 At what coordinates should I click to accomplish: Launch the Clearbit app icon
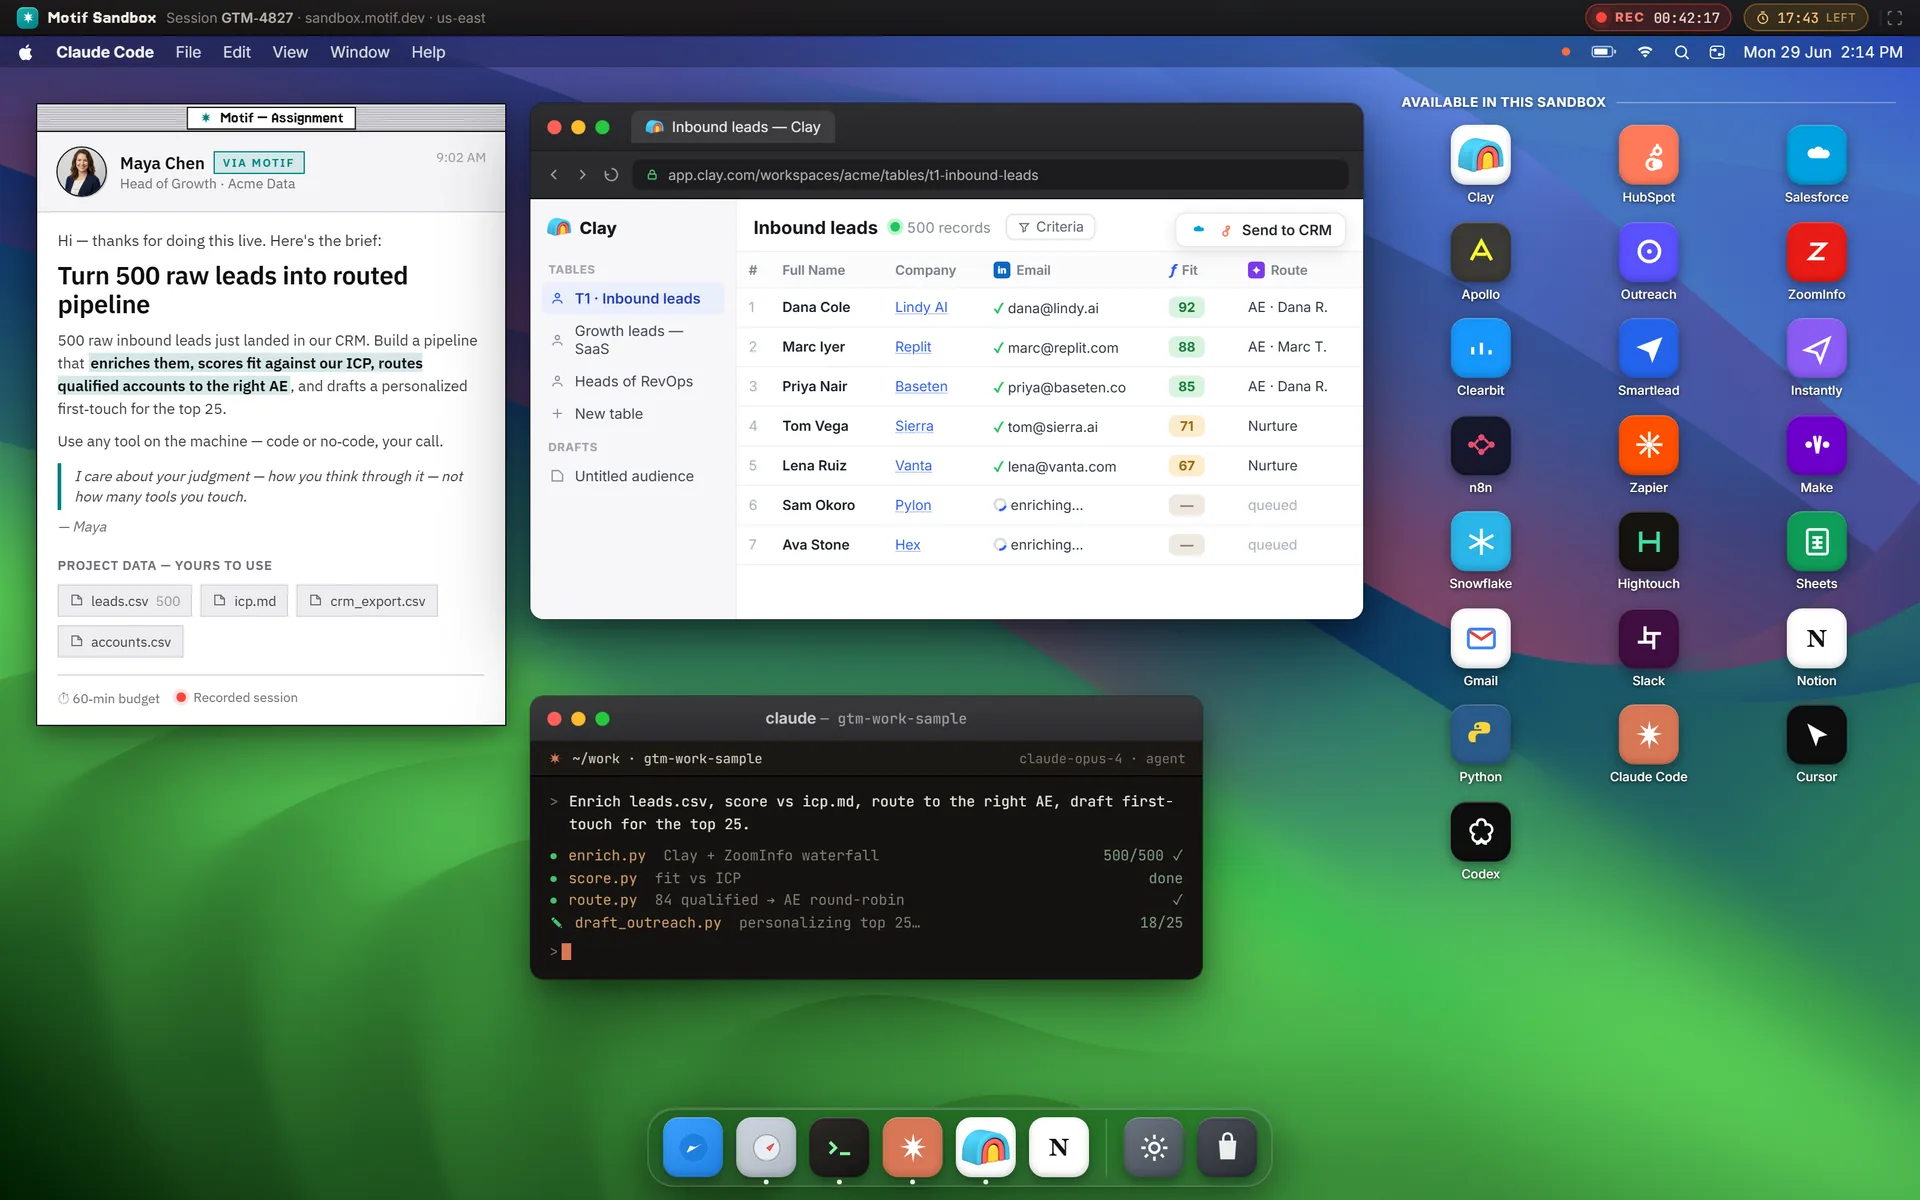click(x=1480, y=348)
